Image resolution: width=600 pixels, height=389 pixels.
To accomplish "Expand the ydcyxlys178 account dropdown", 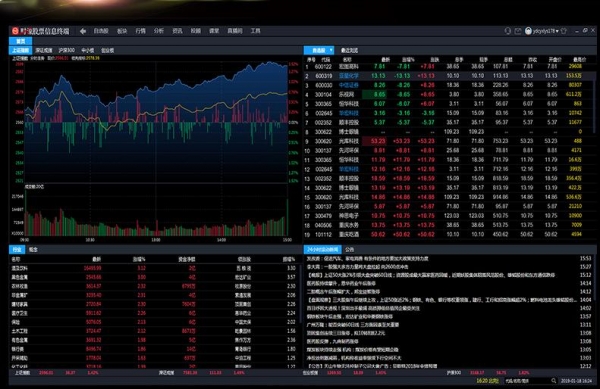I will [x=557, y=31].
